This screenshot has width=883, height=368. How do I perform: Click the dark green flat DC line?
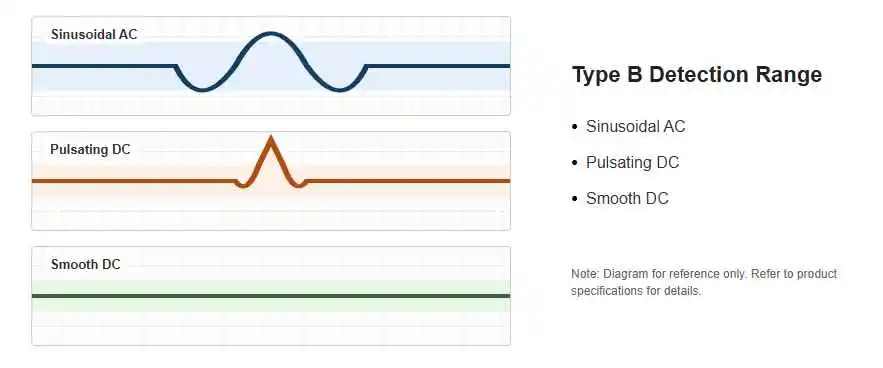pyautogui.click(x=271, y=295)
